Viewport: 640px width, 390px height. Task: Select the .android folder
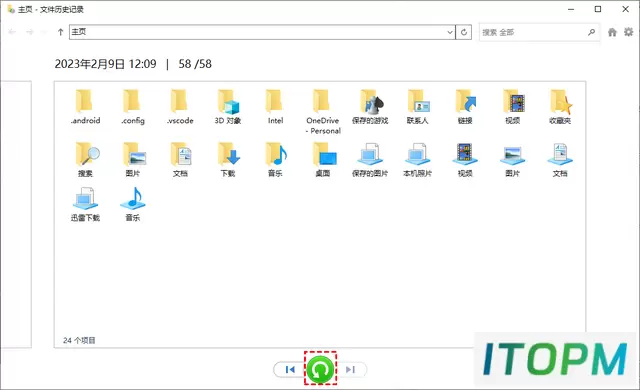point(85,107)
